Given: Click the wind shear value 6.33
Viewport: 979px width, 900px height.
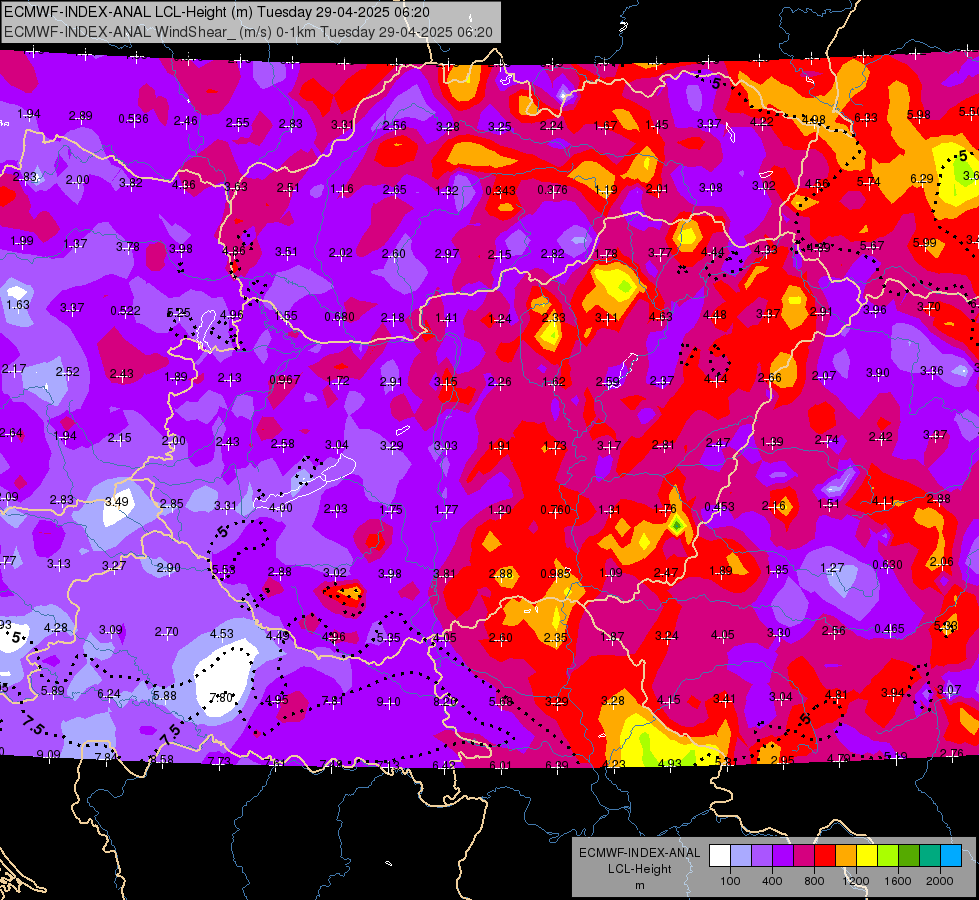Looking at the screenshot, I should pos(866,117).
